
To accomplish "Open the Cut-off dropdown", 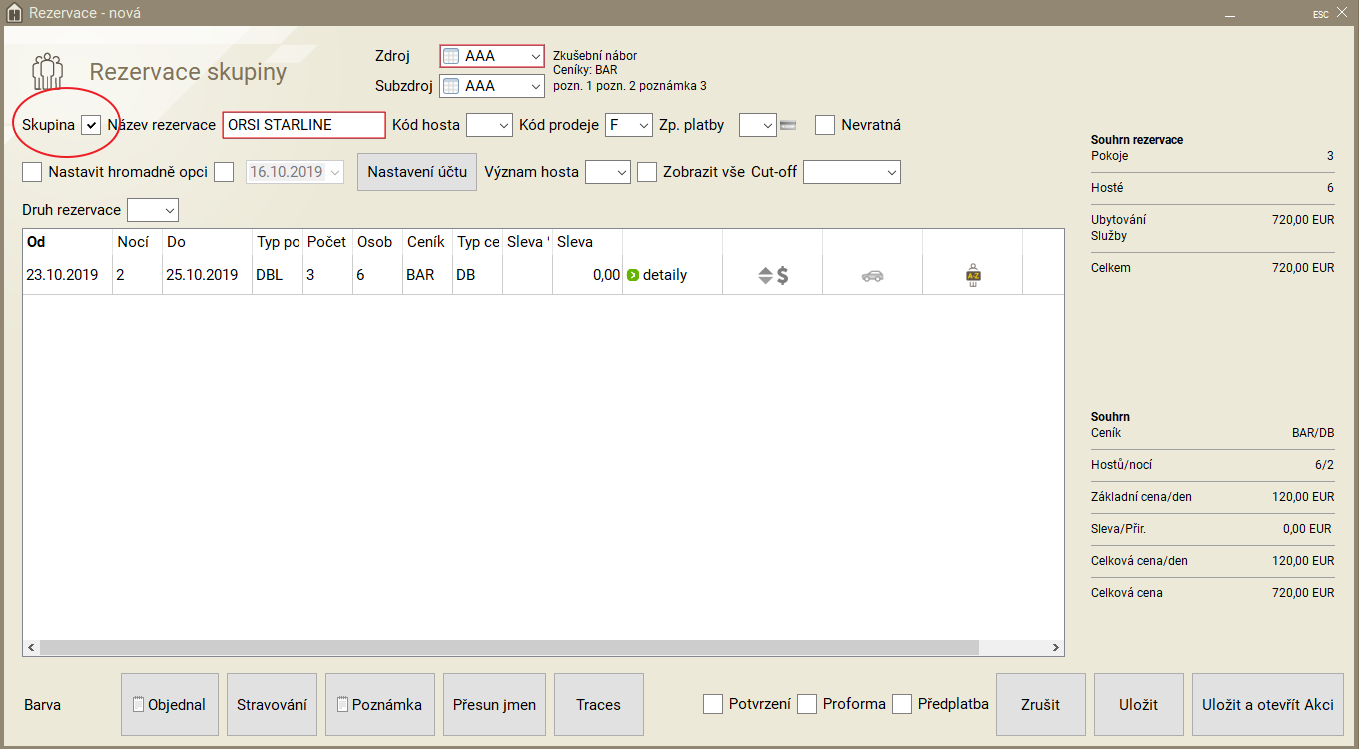I will (851, 172).
